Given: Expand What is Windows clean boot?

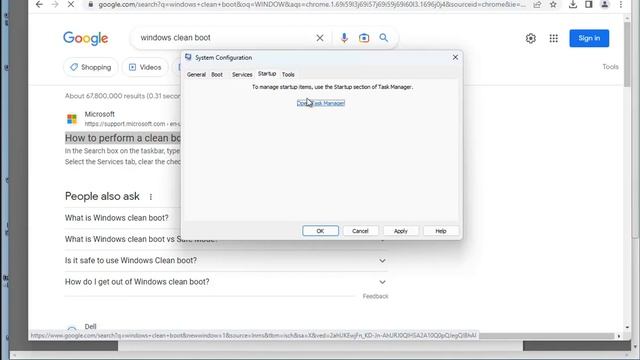Looking at the screenshot, I should click(x=117, y=218).
